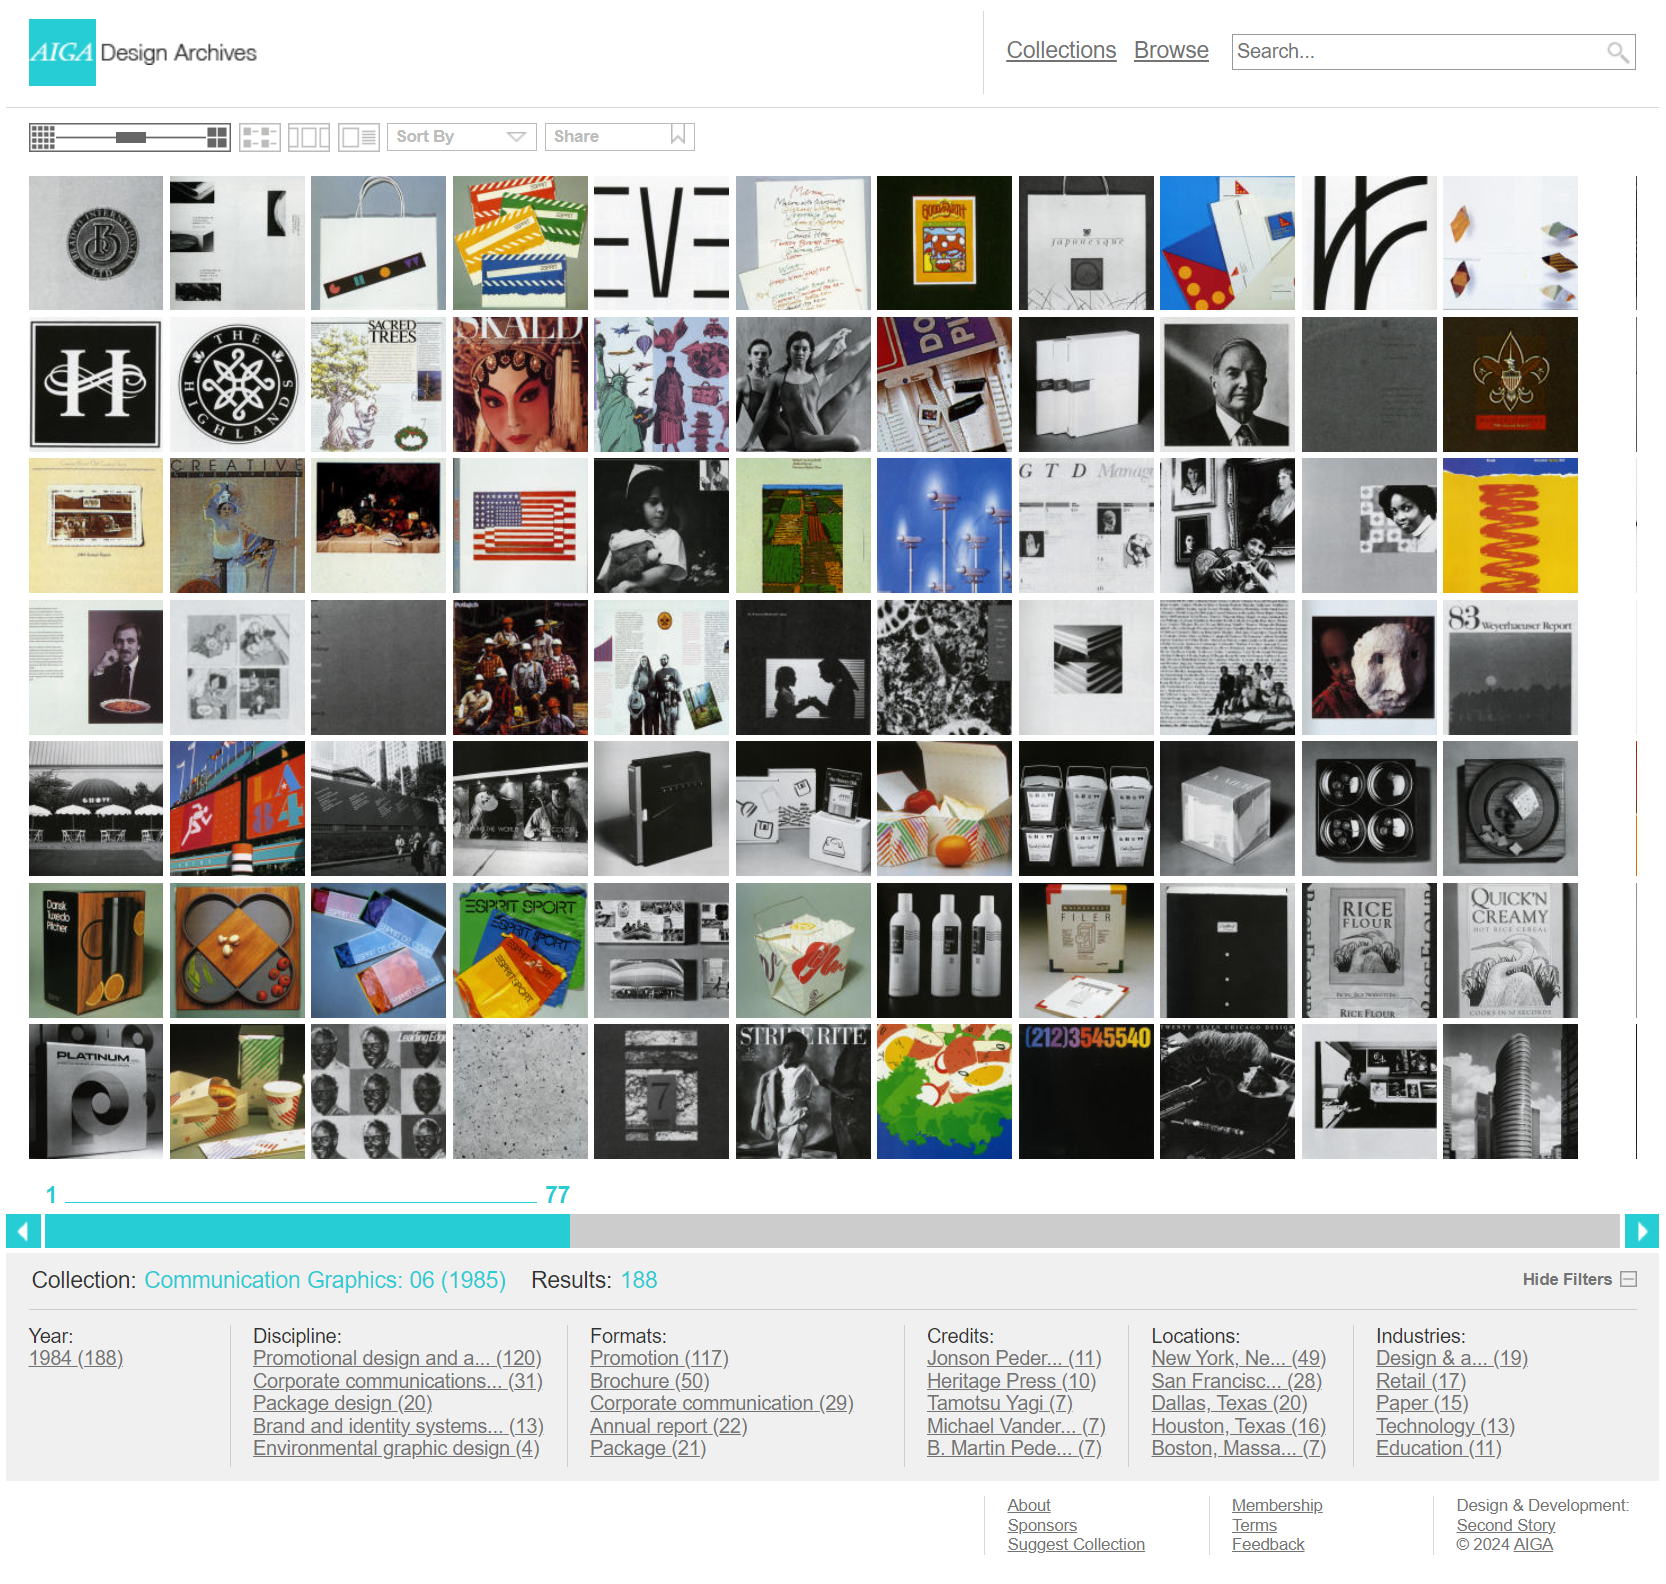The width and height of the screenshot is (1666, 1584).
Task: Click the small-grid icon on the thumbnail size control
Action: [x=42, y=137]
